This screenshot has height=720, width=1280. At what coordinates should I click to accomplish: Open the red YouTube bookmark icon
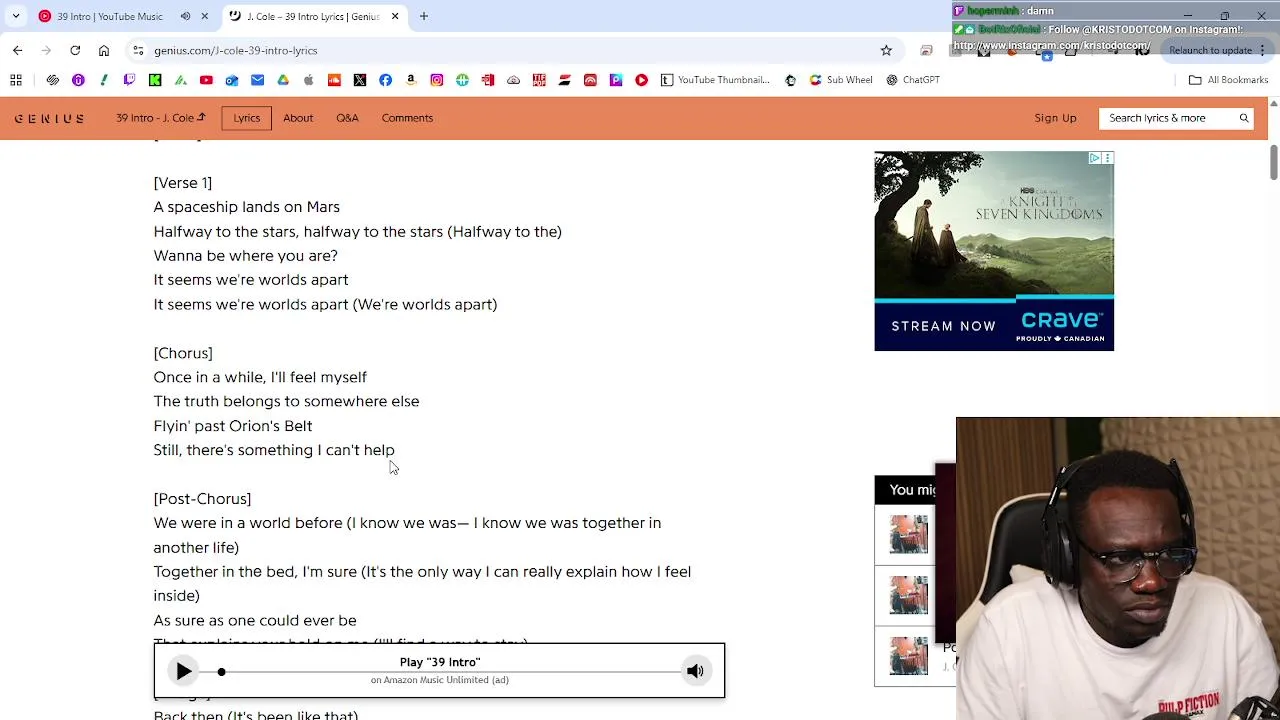pyautogui.click(x=206, y=80)
